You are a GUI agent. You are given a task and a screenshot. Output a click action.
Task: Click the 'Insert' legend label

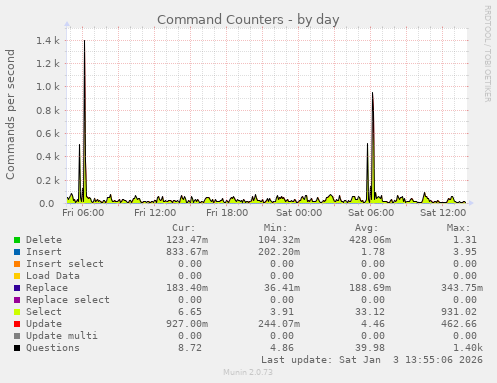tap(44, 252)
